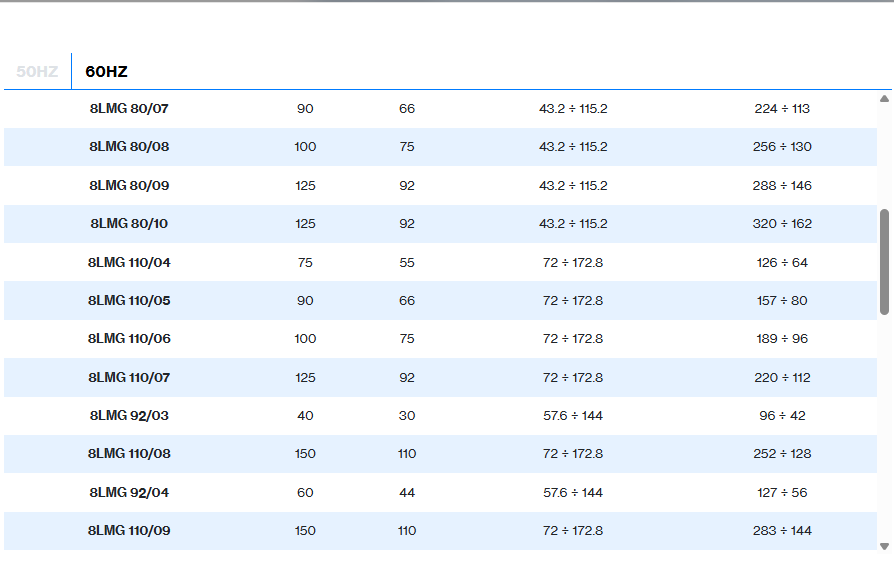This screenshot has width=894, height=567.
Task: Click the table's vertical scrollbar thumb
Action: pos(884,262)
